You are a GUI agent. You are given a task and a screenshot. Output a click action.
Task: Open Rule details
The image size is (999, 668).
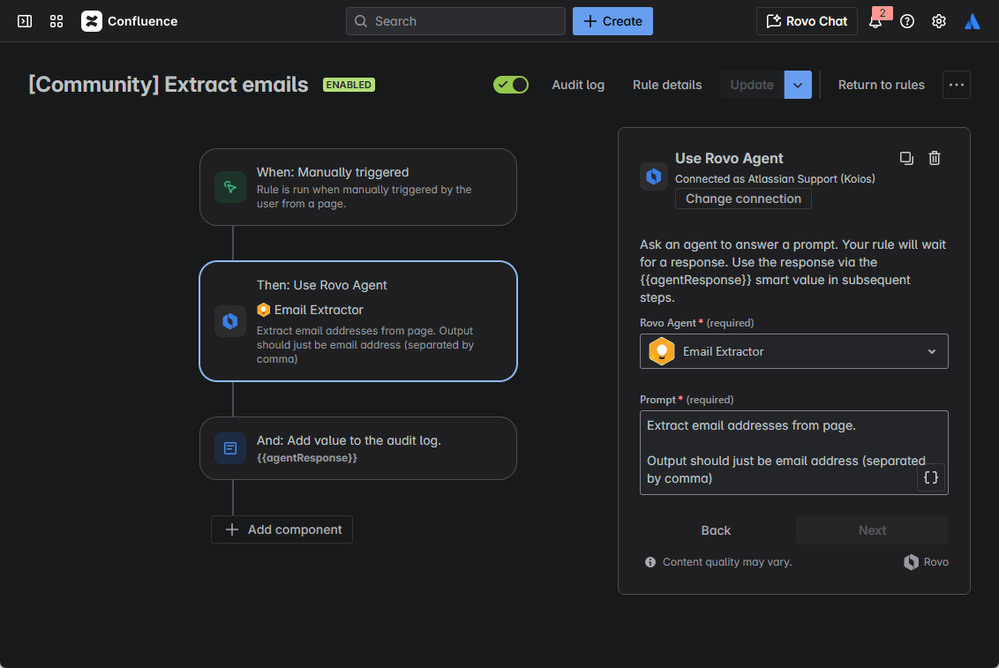pyautogui.click(x=667, y=85)
